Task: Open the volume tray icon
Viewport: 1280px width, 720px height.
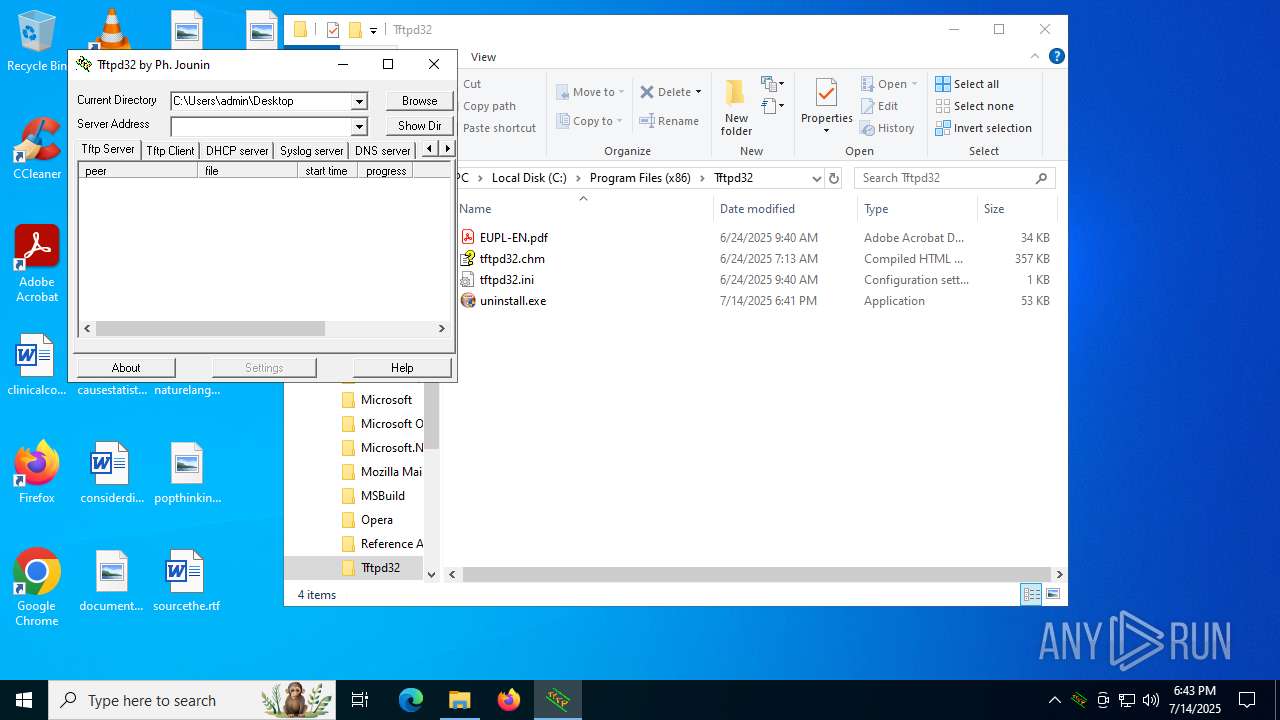Action: (1151, 700)
